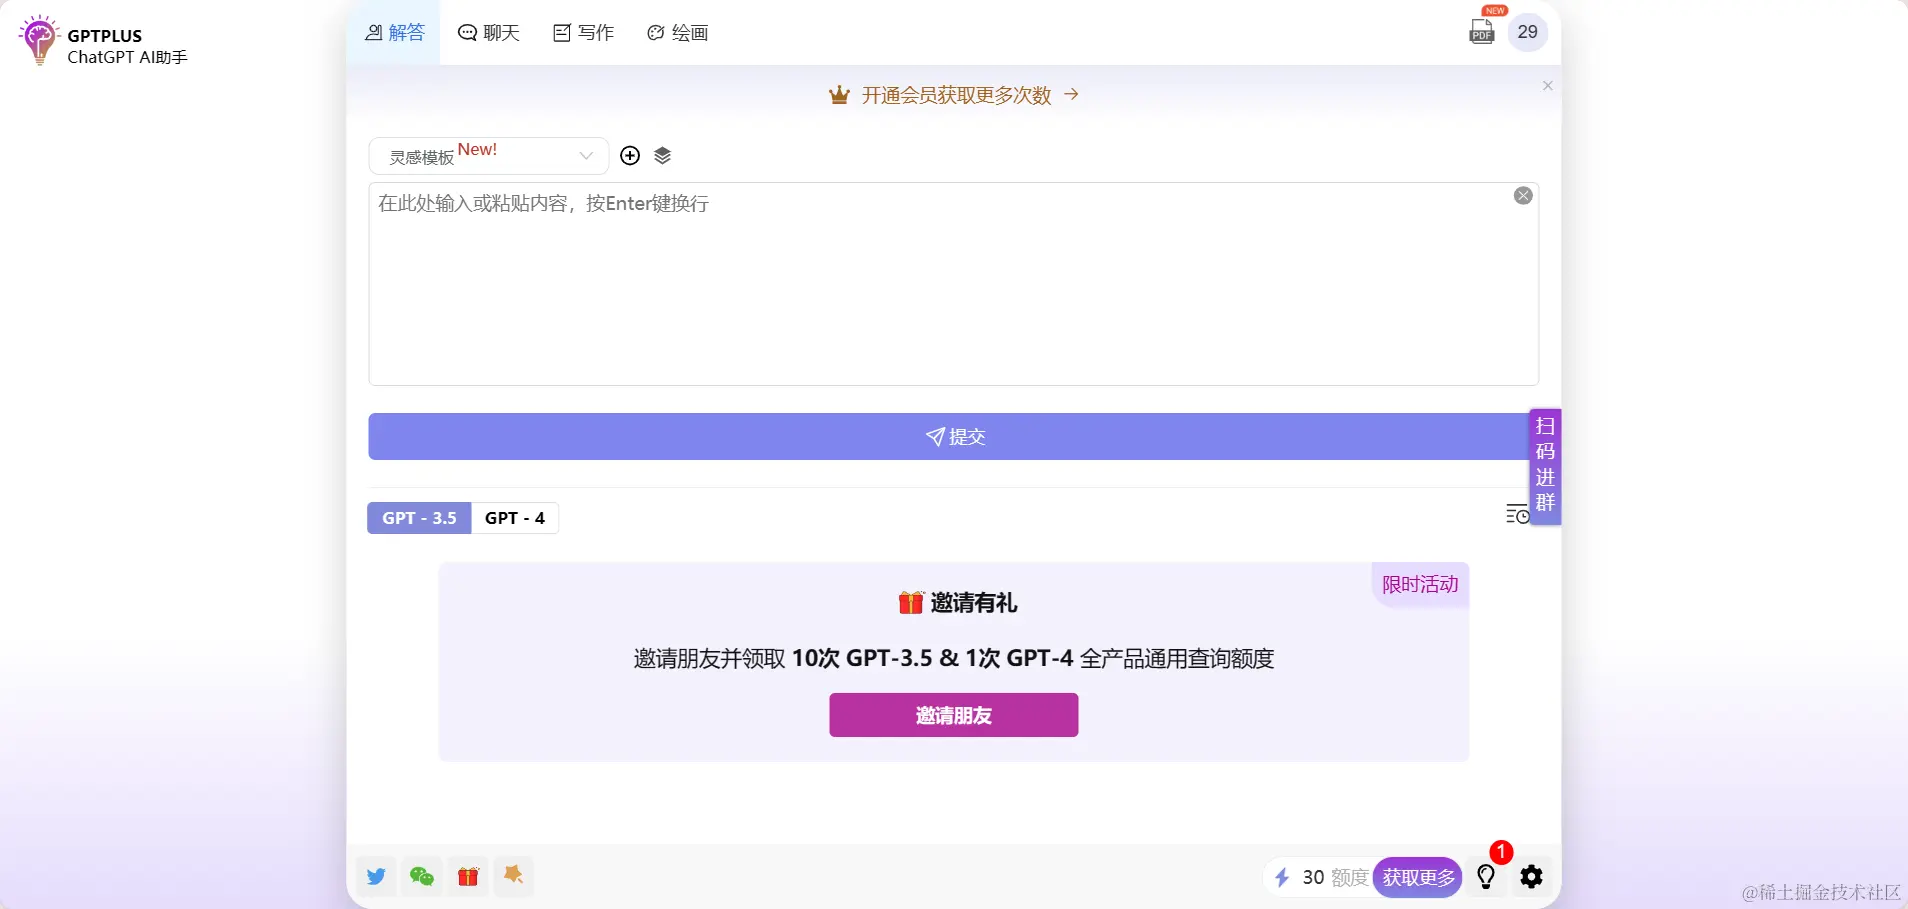Screen dimensions: 1908x909
Task: Submit with the 提交 button
Action: pos(953,436)
